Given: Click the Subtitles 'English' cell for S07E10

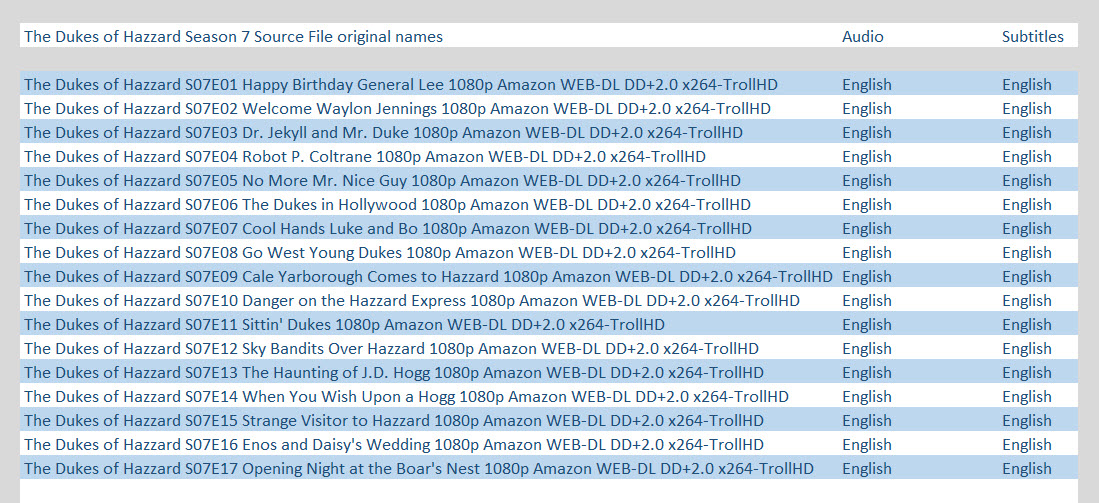Looking at the screenshot, I should (x=1027, y=301).
